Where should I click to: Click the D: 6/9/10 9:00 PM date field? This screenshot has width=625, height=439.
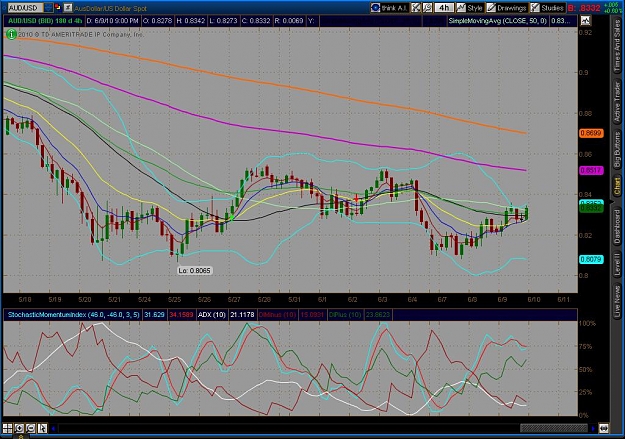point(112,21)
